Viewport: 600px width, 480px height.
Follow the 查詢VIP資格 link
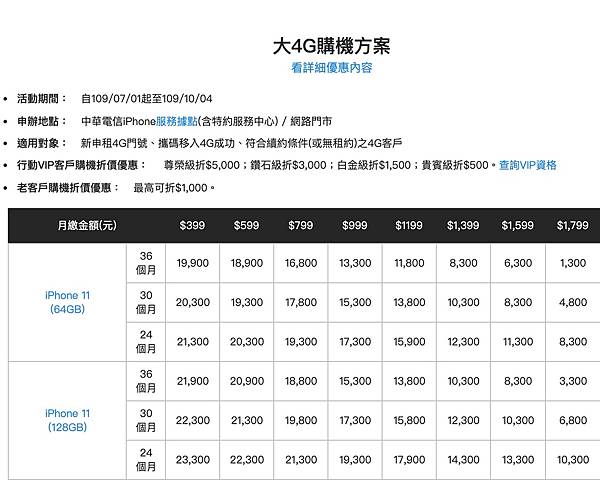527,165
